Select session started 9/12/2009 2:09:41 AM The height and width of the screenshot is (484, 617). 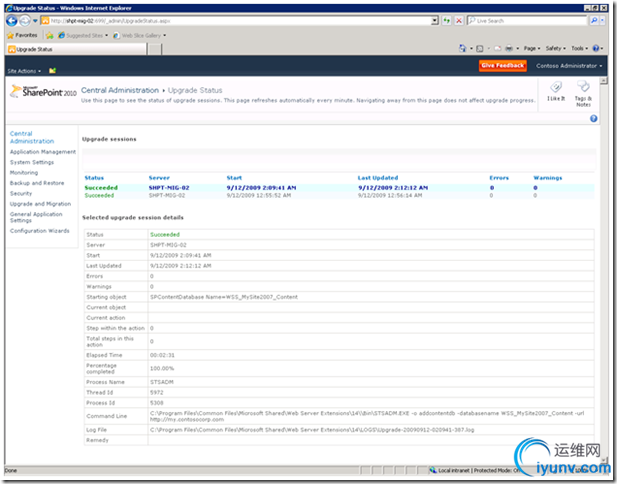(x=339, y=188)
